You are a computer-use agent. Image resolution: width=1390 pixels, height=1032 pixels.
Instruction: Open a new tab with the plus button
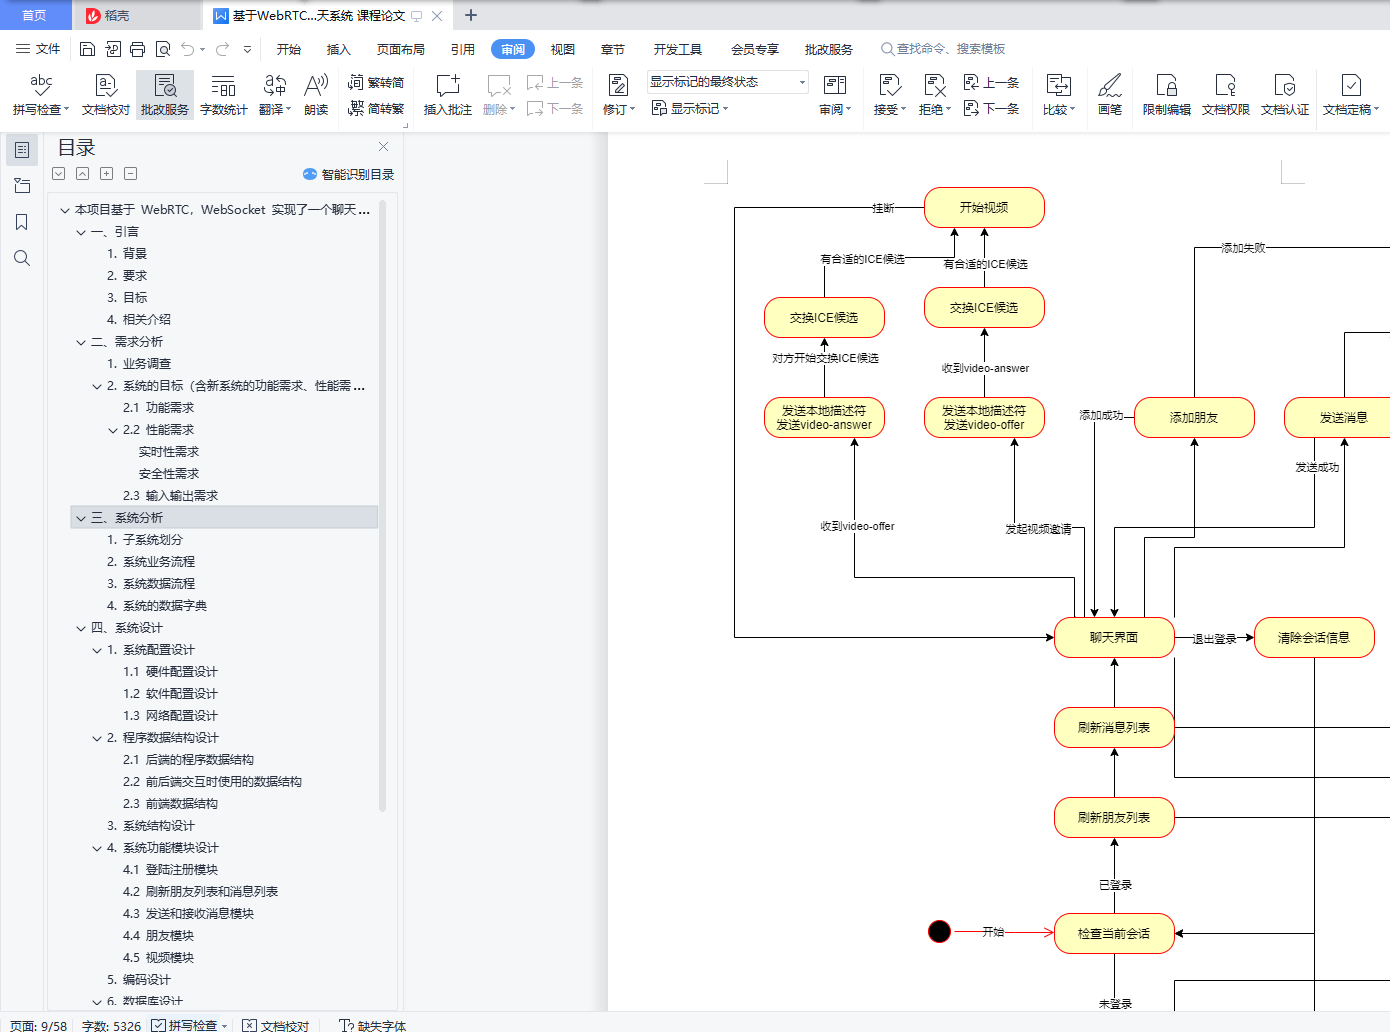tap(471, 15)
